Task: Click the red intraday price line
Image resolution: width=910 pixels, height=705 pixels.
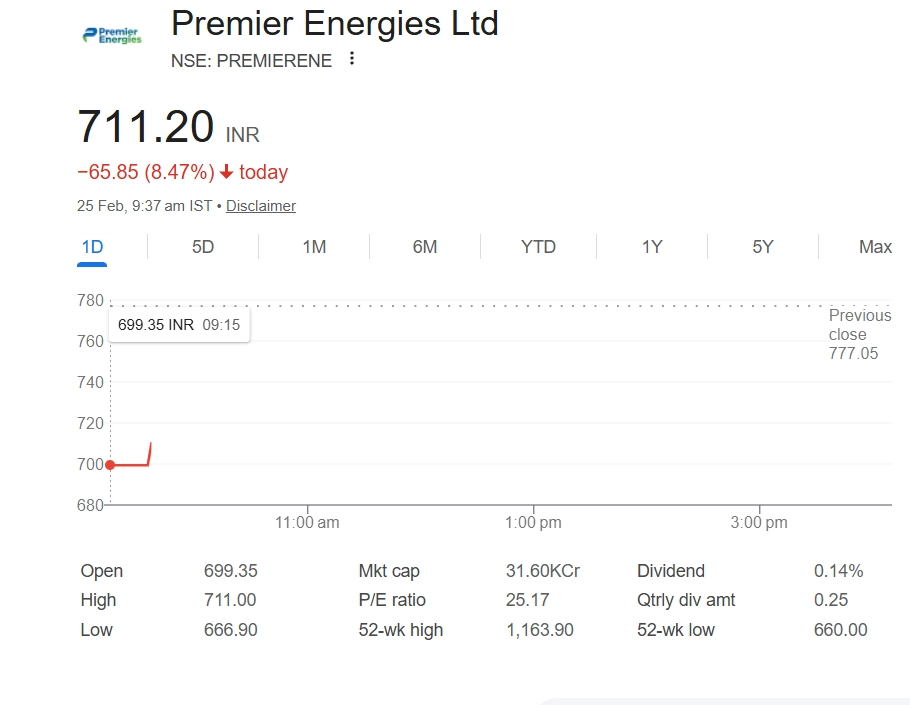Action: pos(132,464)
